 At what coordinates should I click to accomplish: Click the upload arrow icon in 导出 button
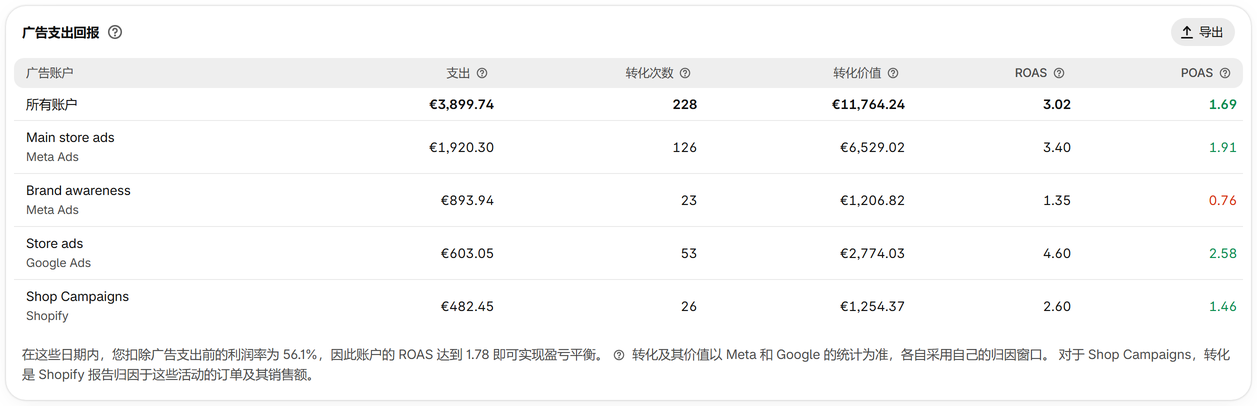click(x=1187, y=32)
